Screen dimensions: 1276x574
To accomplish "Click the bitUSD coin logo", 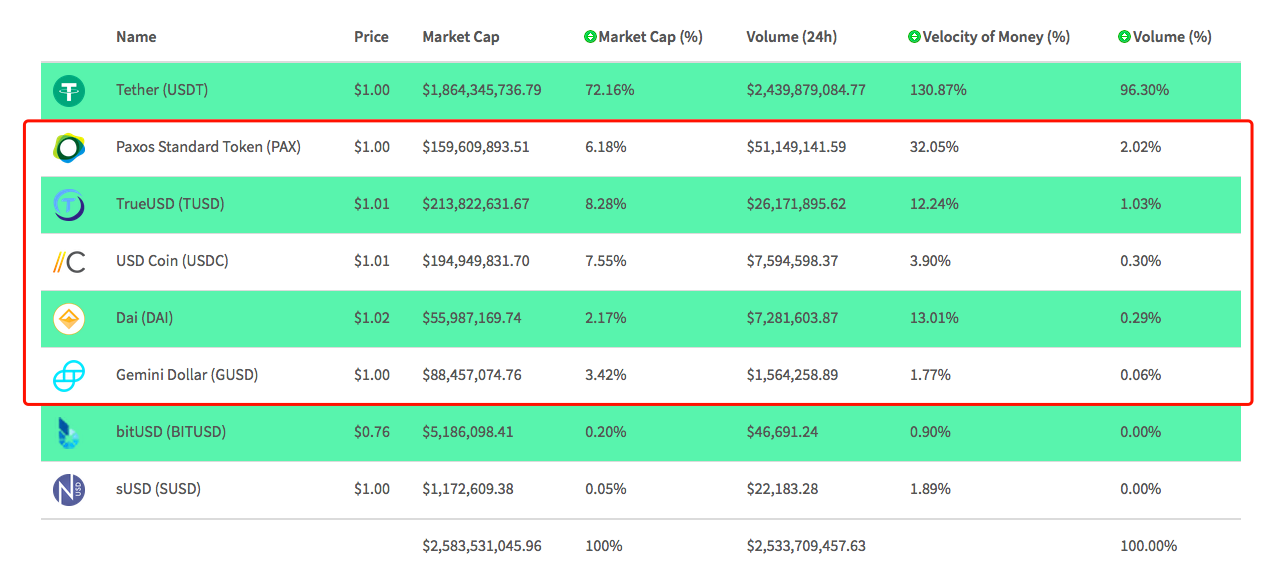I will [x=69, y=432].
